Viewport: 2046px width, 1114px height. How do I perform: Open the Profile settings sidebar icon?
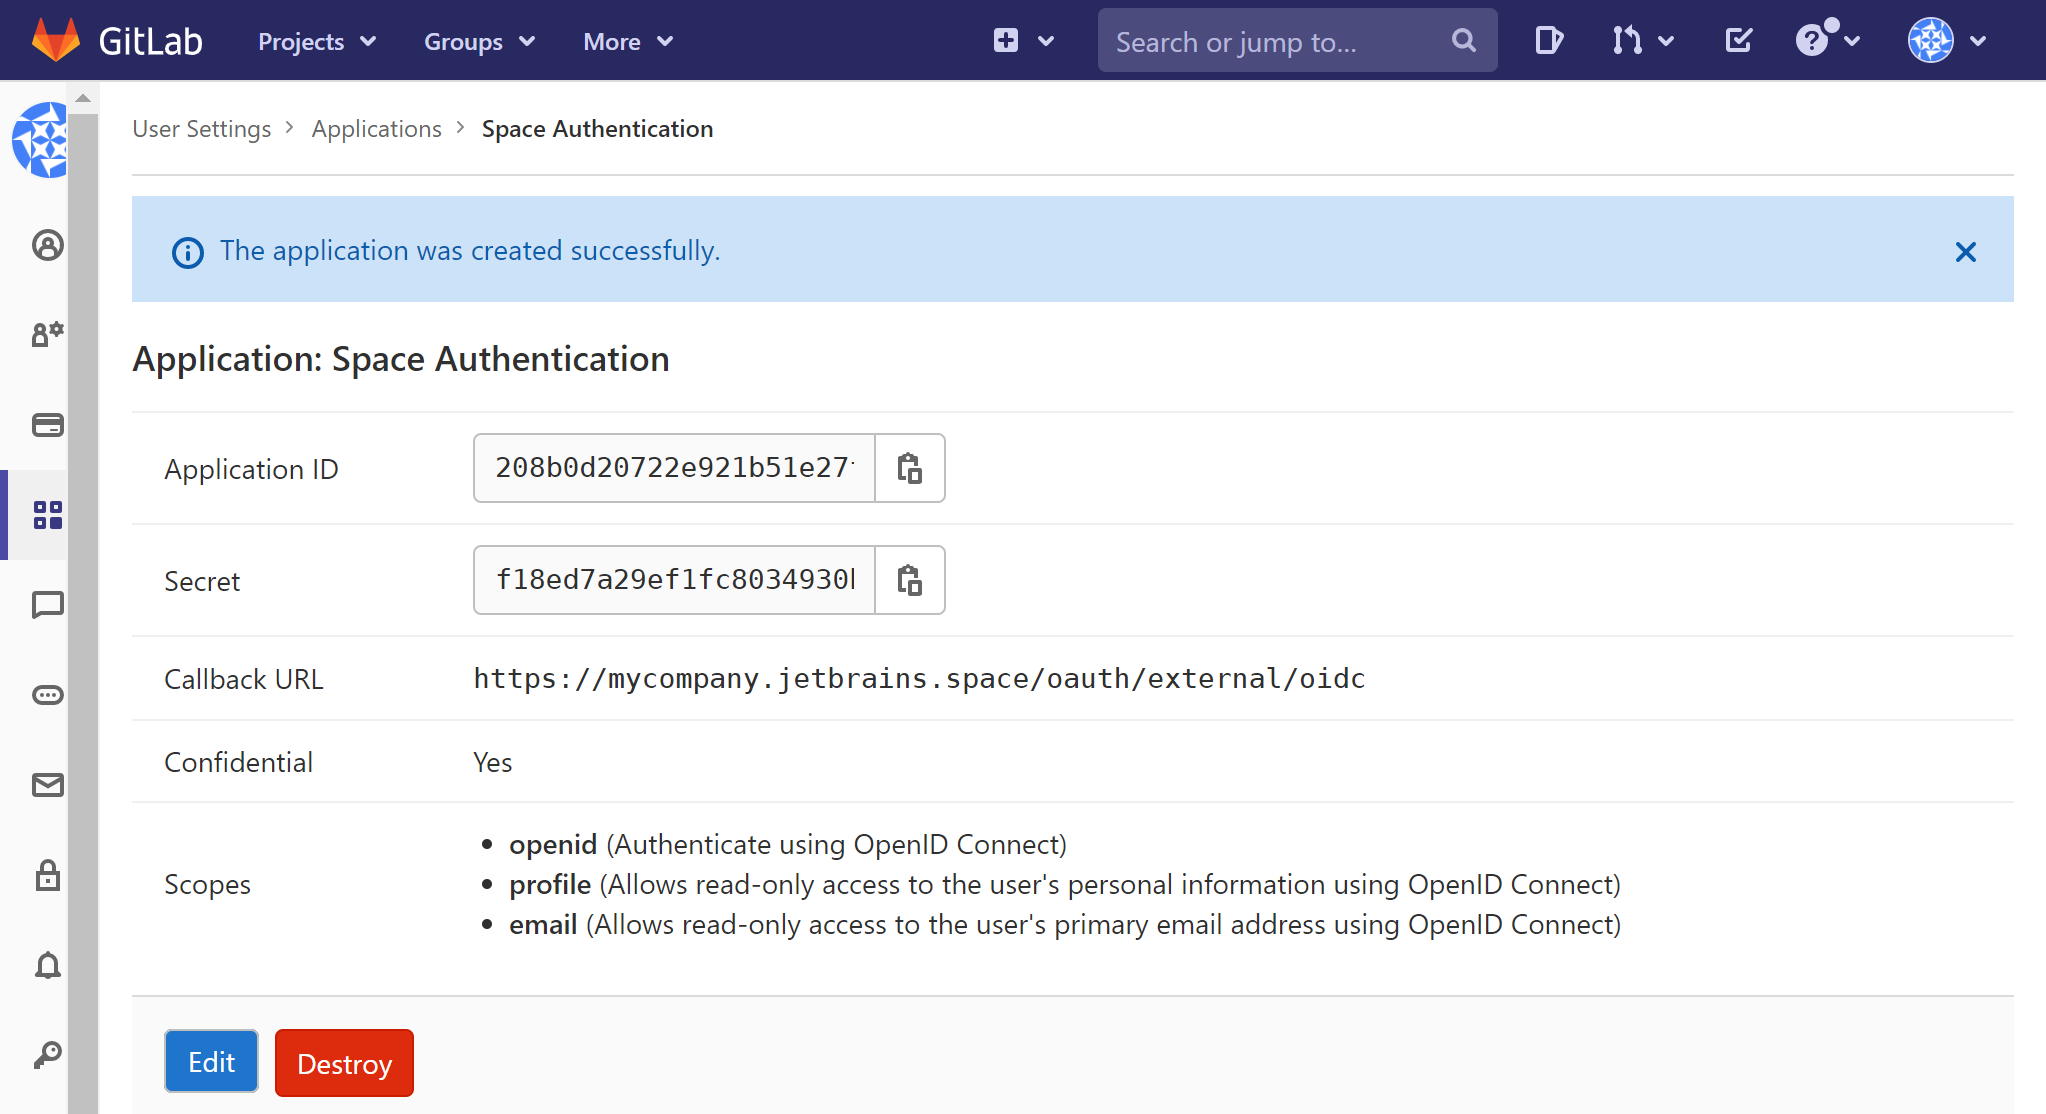(46, 245)
